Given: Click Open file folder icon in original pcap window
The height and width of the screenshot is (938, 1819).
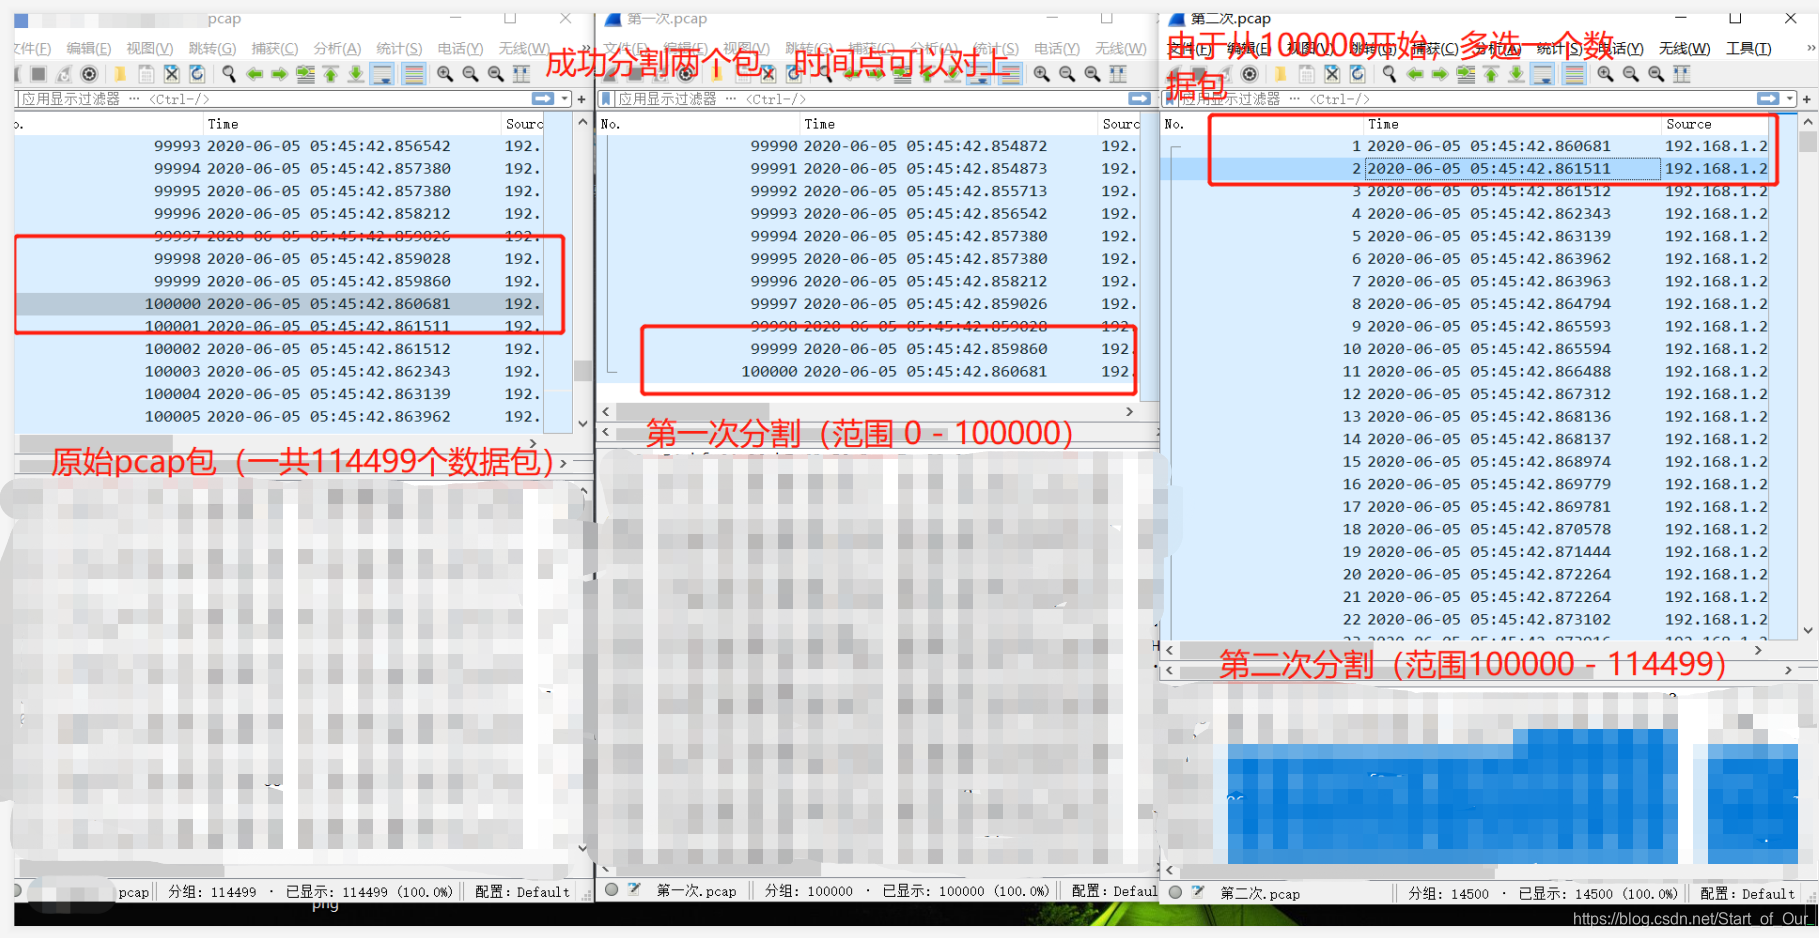Looking at the screenshot, I should pos(120,74).
